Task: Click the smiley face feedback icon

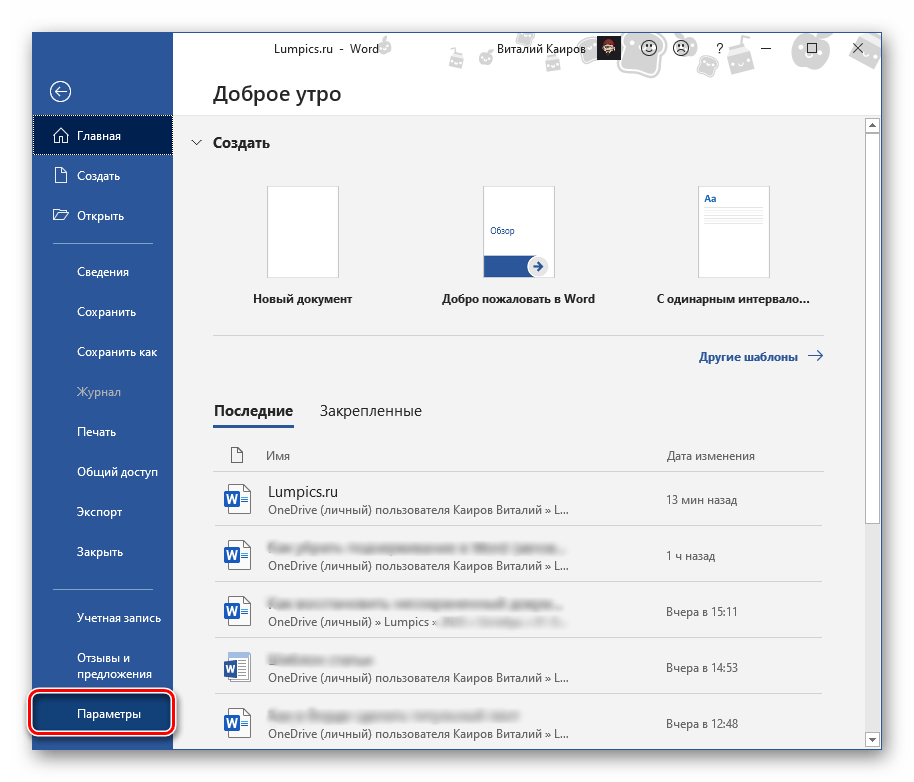Action: 649,48
